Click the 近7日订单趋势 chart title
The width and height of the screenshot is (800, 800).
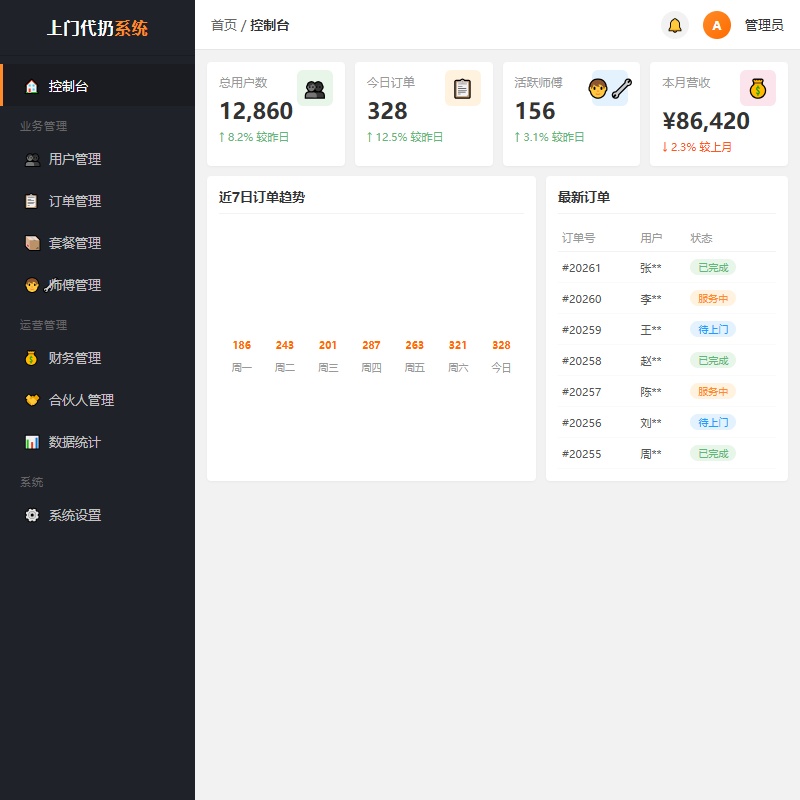[x=262, y=197]
